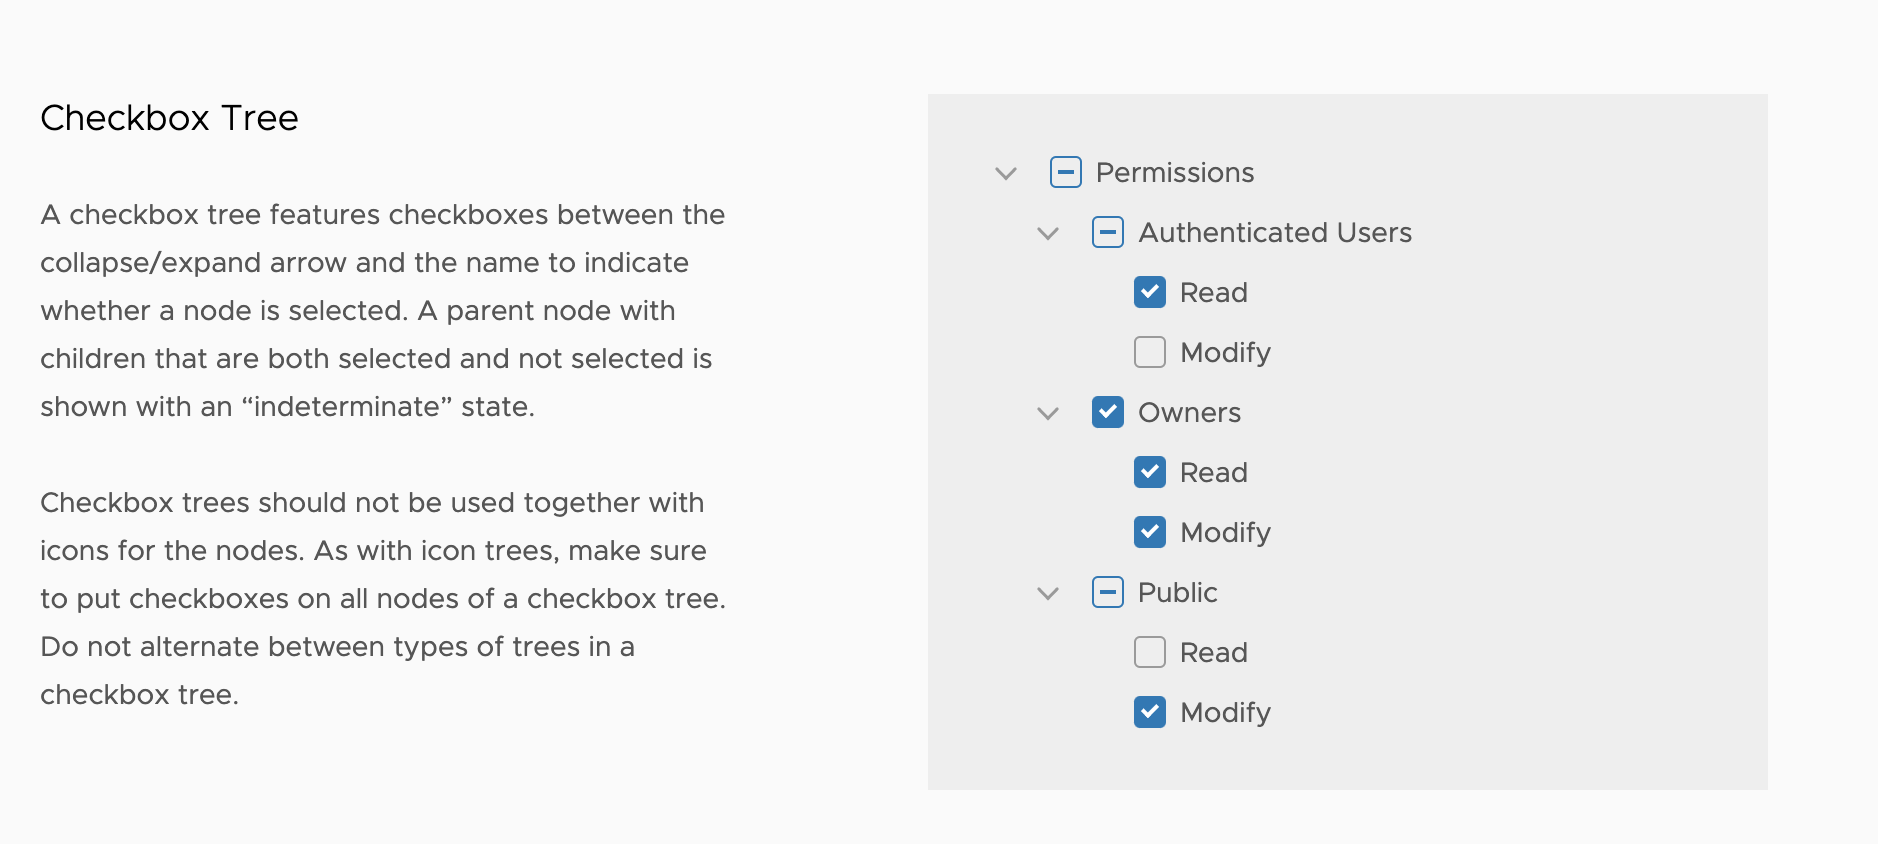1878x844 pixels.
Task: Uncheck Read under Authenticated Users
Action: 1150,292
